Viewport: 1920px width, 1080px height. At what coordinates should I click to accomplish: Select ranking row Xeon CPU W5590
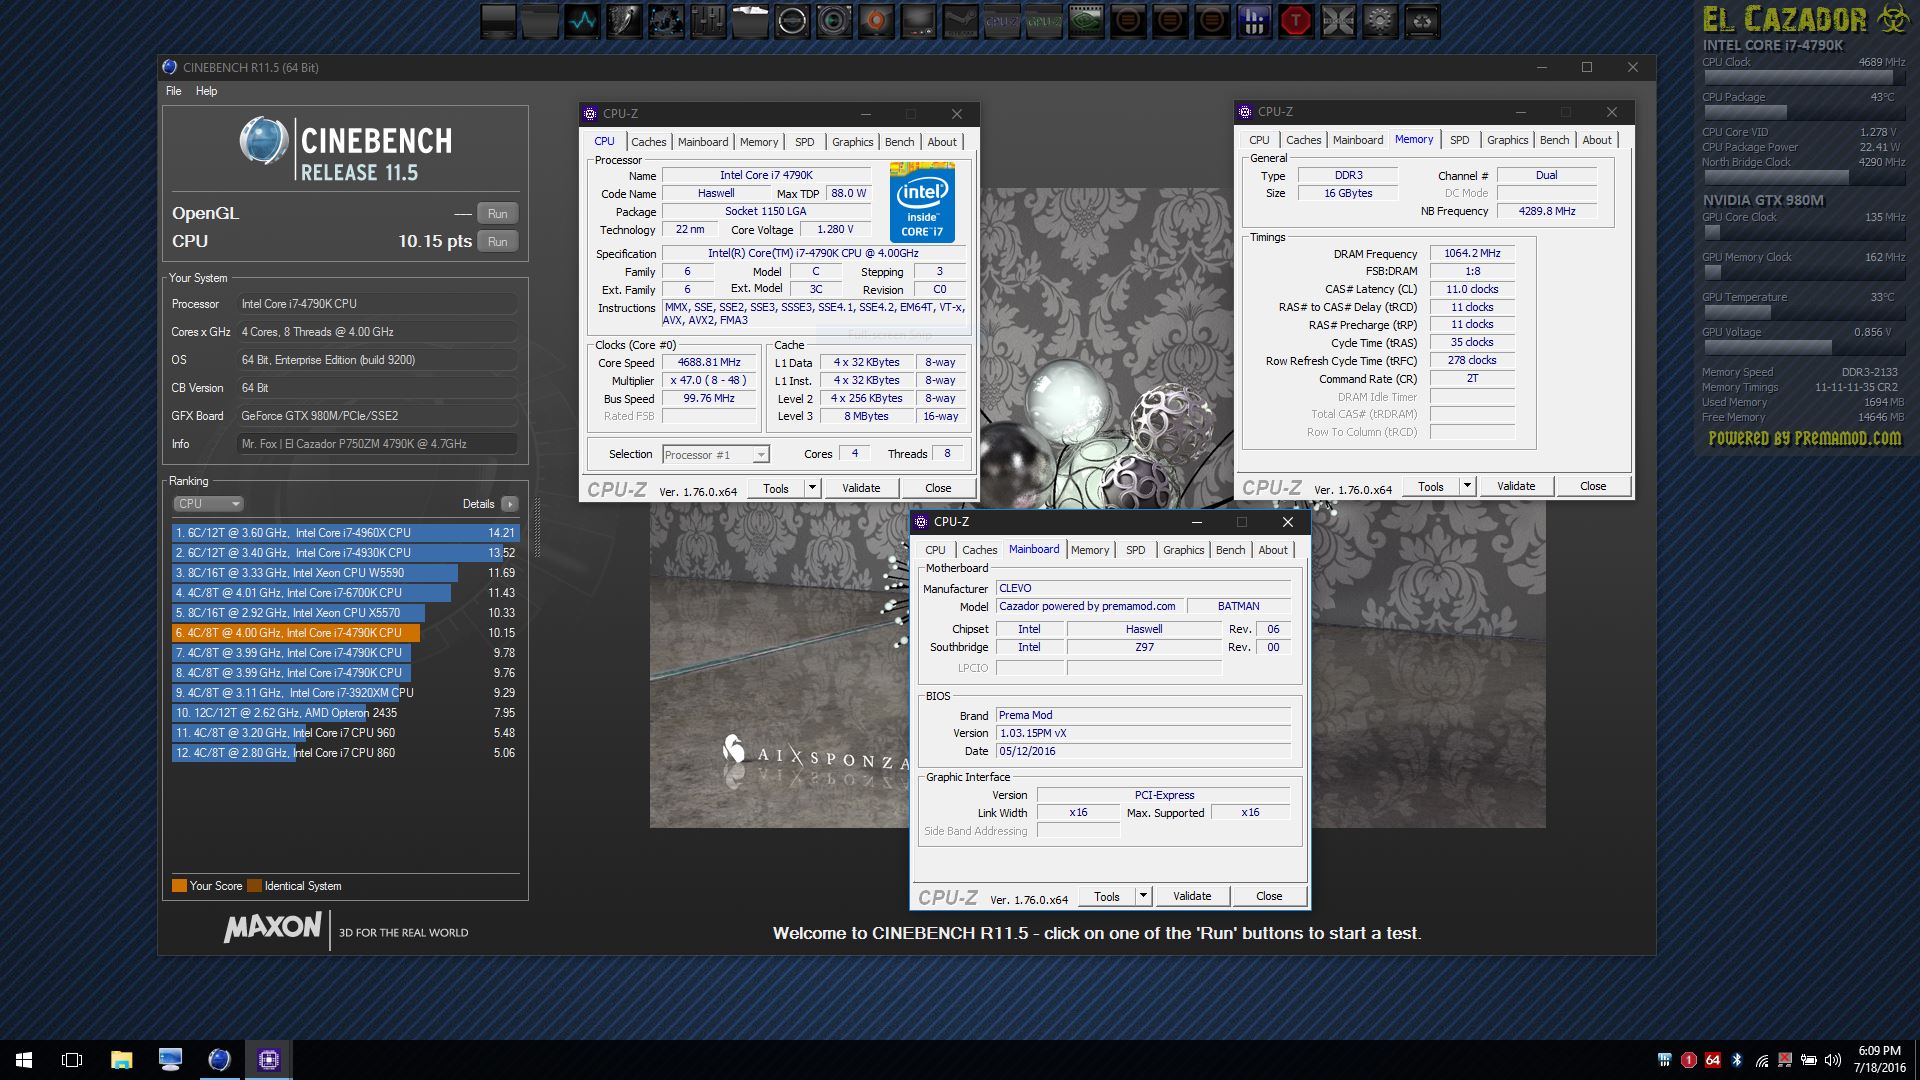345,573
